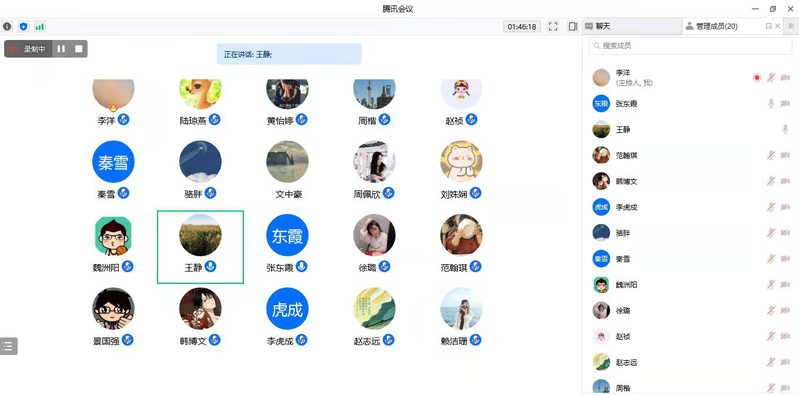Check the green network signal icon
This screenshot has width=799, height=395.
[39, 26]
